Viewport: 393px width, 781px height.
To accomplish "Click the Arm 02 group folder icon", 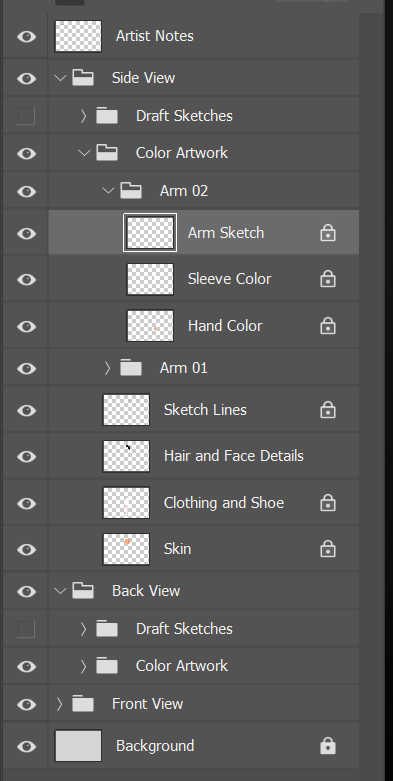I will click(131, 190).
